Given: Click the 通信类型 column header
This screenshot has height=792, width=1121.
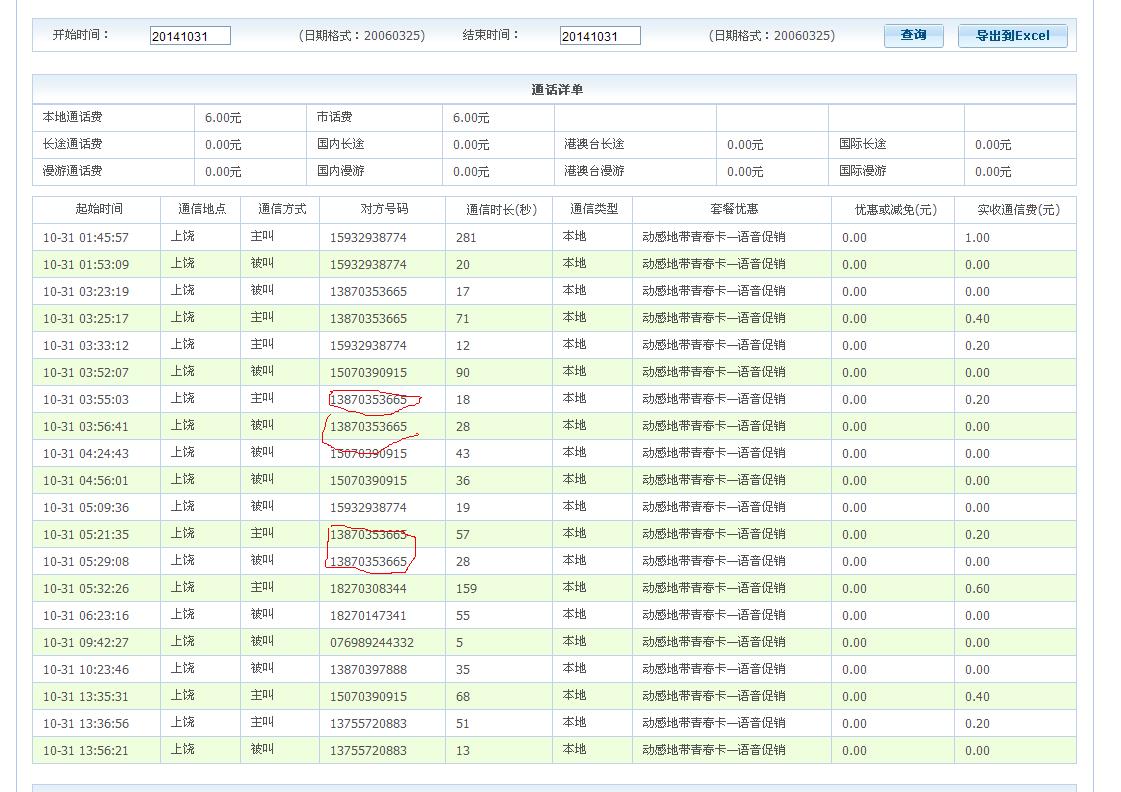Looking at the screenshot, I should (x=594, y=209).
